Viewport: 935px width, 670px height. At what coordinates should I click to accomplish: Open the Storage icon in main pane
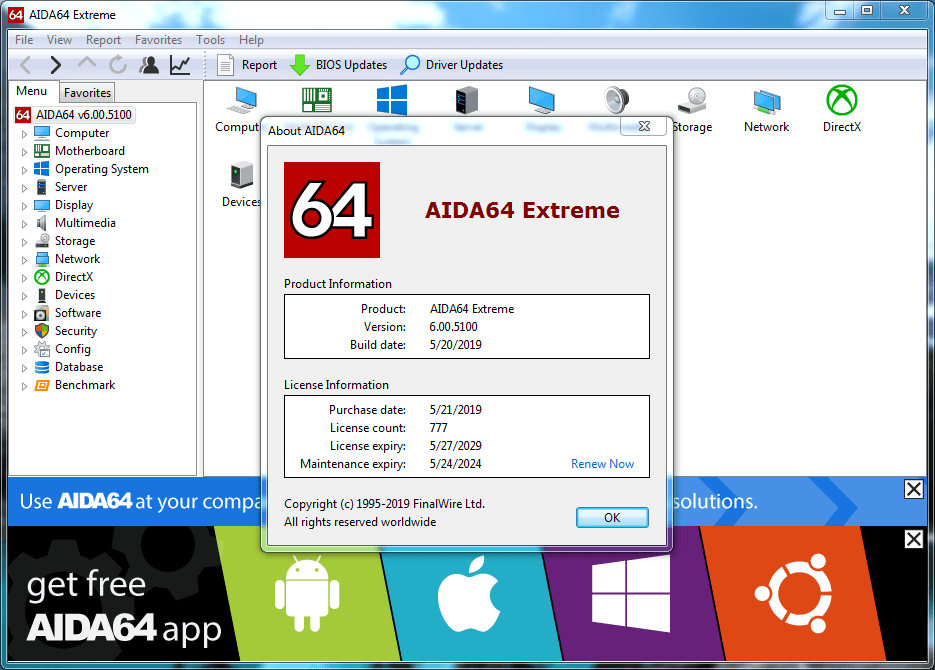pos(692,100)
